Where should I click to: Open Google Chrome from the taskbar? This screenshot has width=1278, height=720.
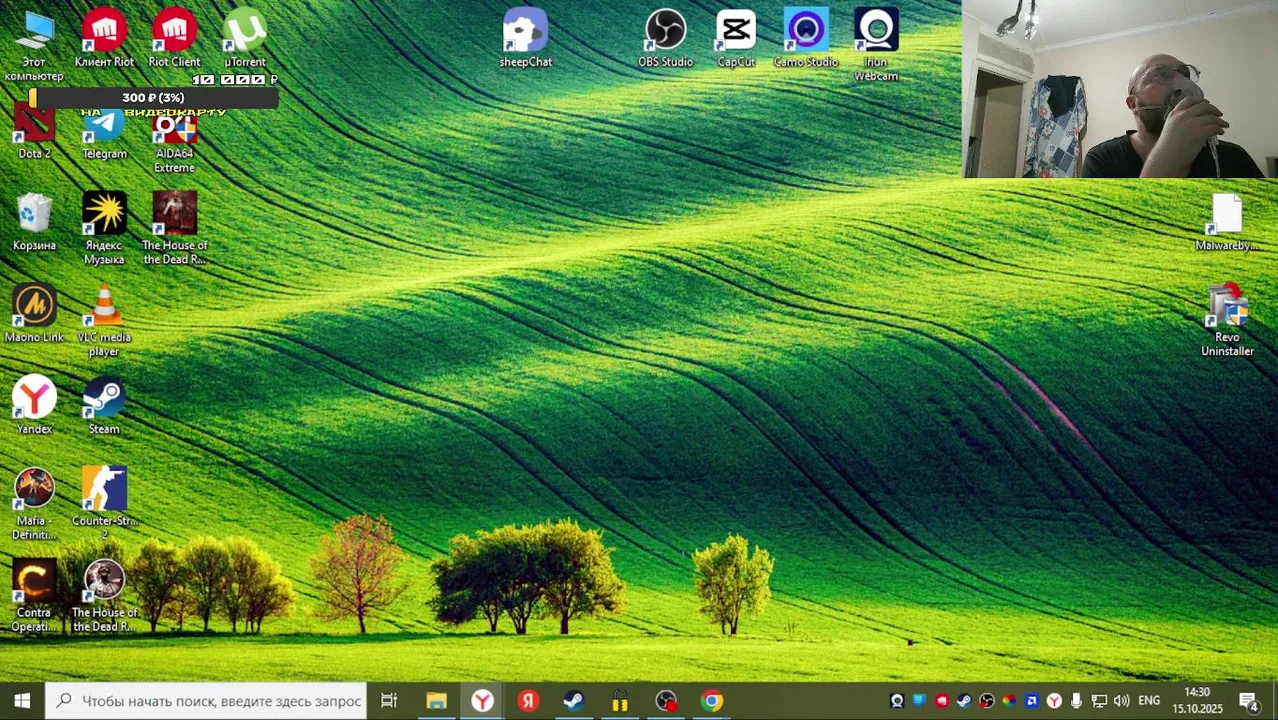tap(712, 701)
